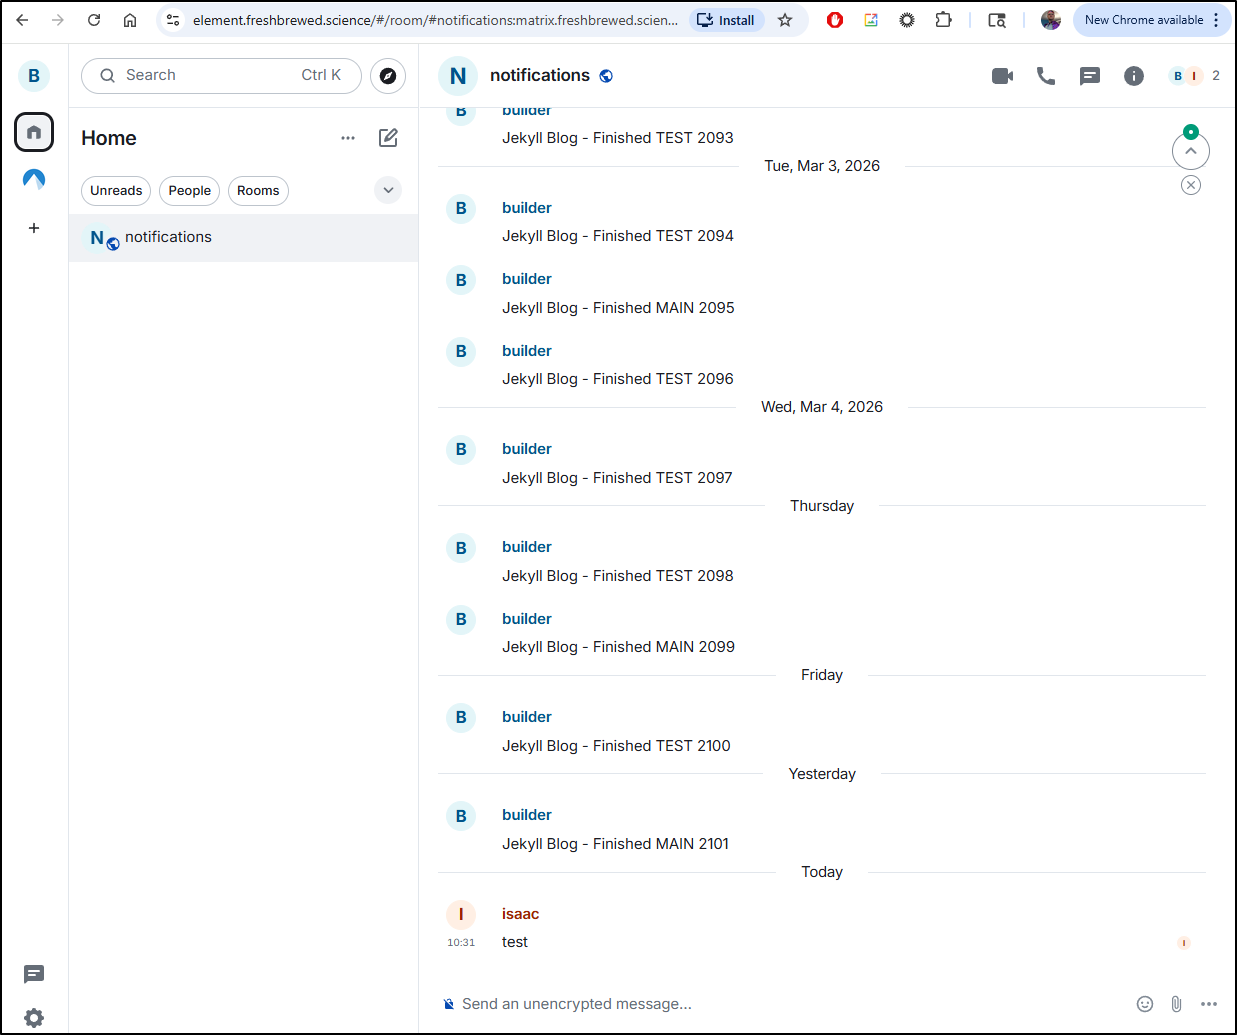Open the Explore rooms compass icon

(x=388, y=76)
